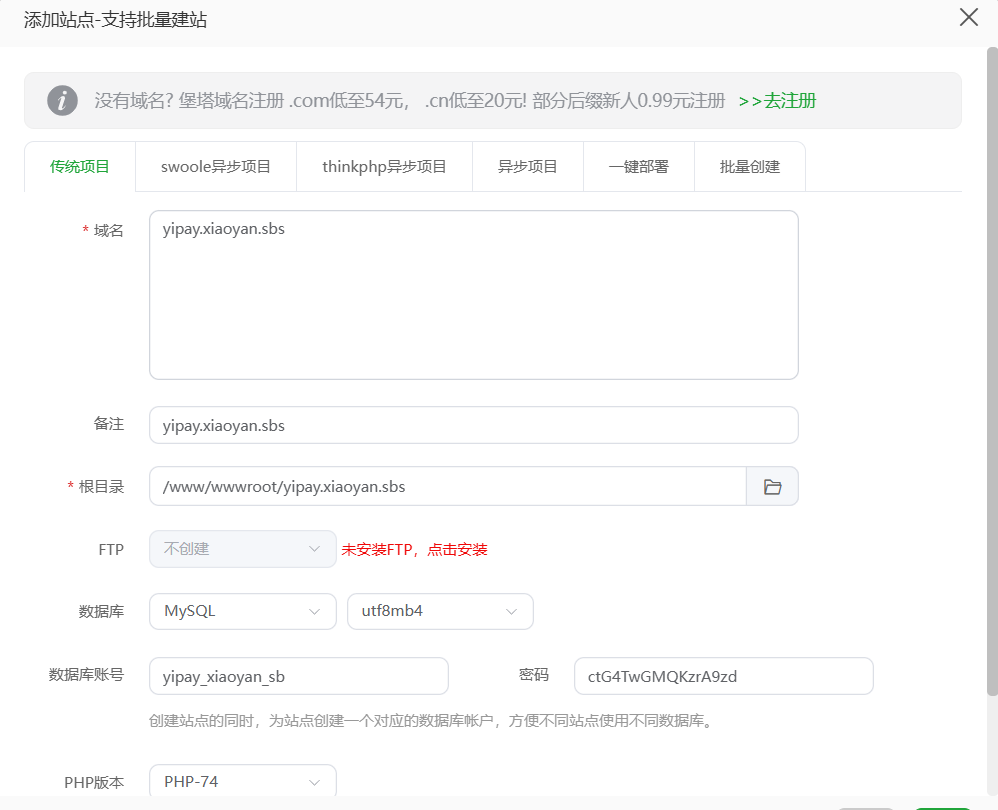
Task: Click the >>去注册 domain registration link
Action: pos(777,101)
